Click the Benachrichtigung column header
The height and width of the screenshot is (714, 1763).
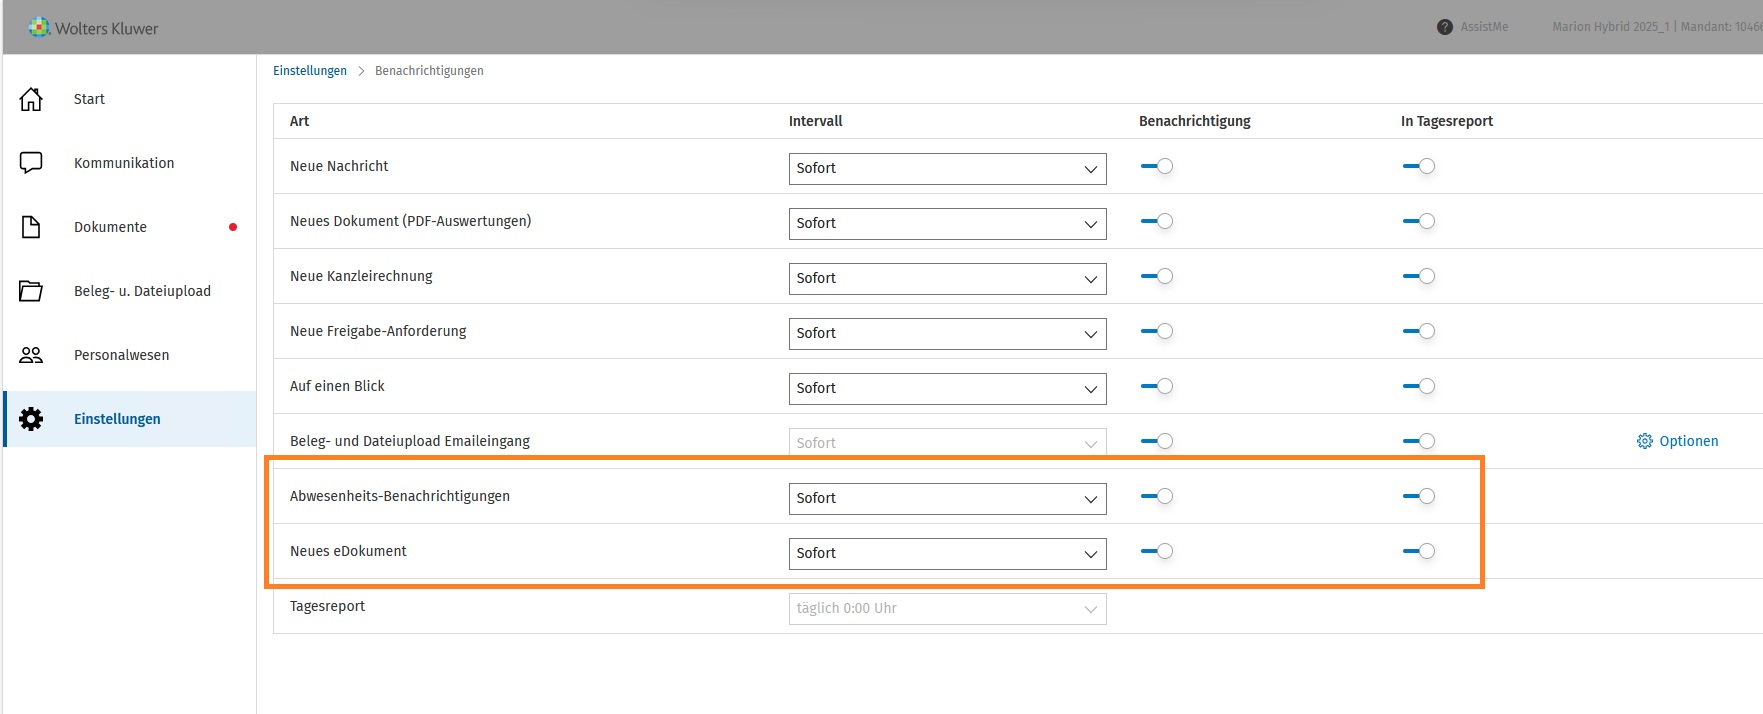click(1194, 121)
